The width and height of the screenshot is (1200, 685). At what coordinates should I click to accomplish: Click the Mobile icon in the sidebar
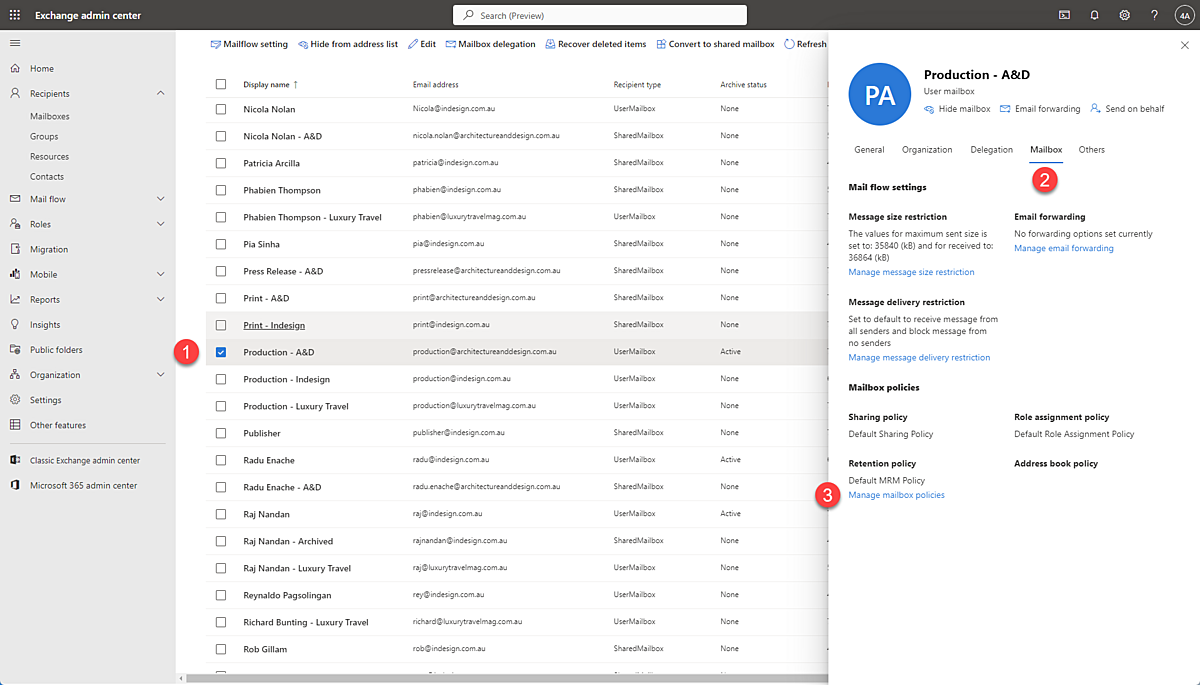pyautogui.click(x=15, y=274)
